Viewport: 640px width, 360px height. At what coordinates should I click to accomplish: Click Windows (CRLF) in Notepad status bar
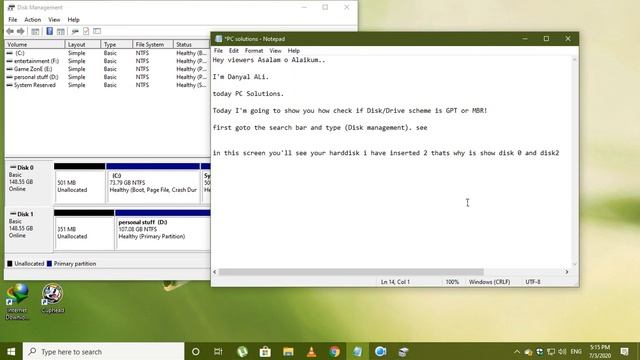point(489,282)
